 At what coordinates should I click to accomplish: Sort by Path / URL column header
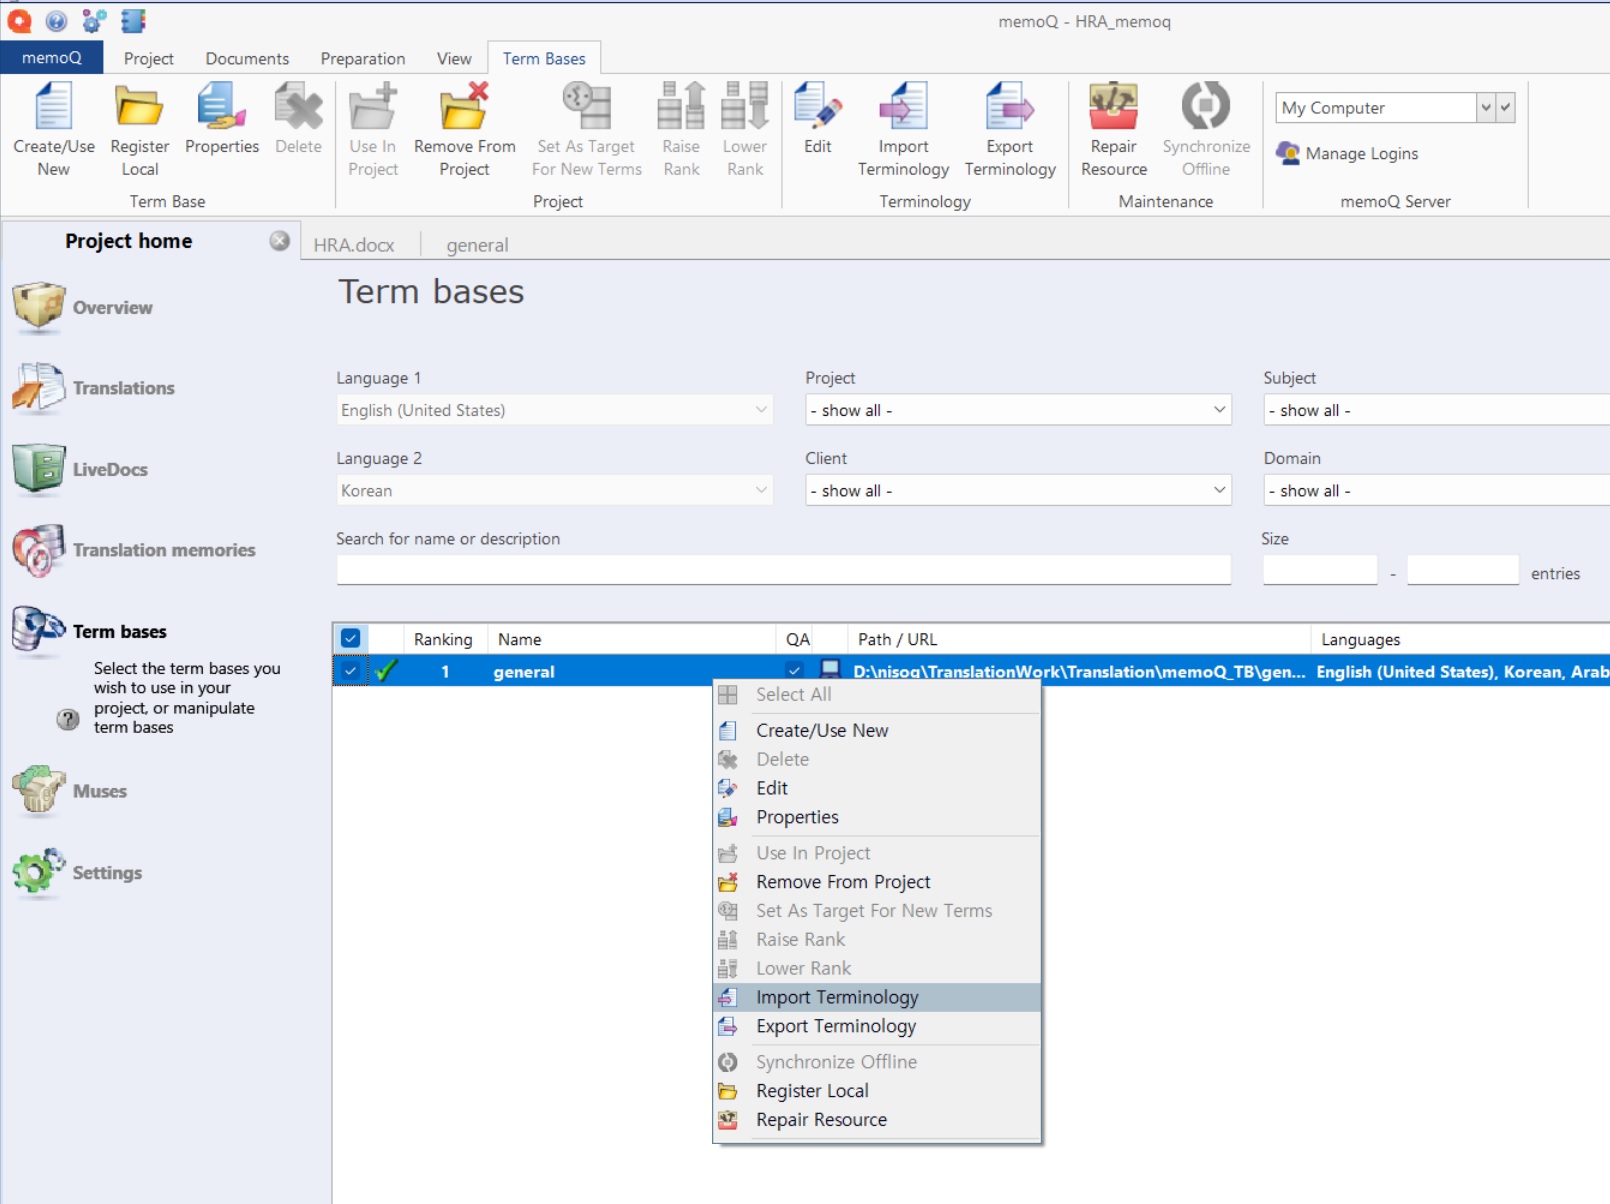pos(1079,639)
